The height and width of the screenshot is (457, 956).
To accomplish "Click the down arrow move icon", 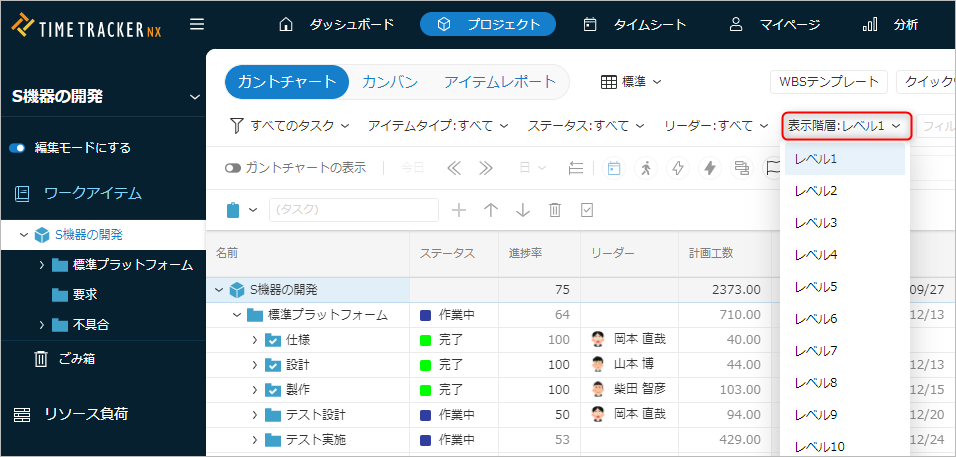I will tap(523, 210).
